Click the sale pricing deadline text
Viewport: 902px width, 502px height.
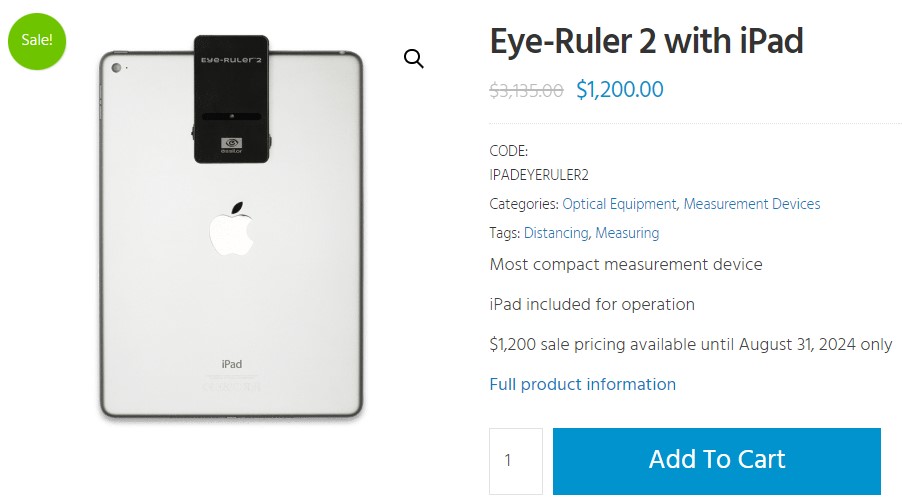pyautogui.click(x=690, y=344)
